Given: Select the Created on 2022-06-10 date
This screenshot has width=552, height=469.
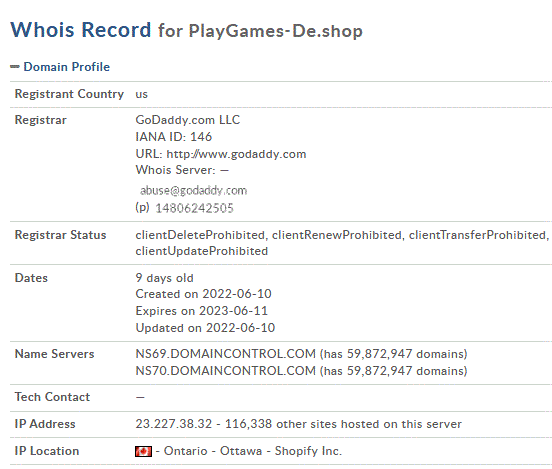Looking at the screenshot, I should (203, 294).
